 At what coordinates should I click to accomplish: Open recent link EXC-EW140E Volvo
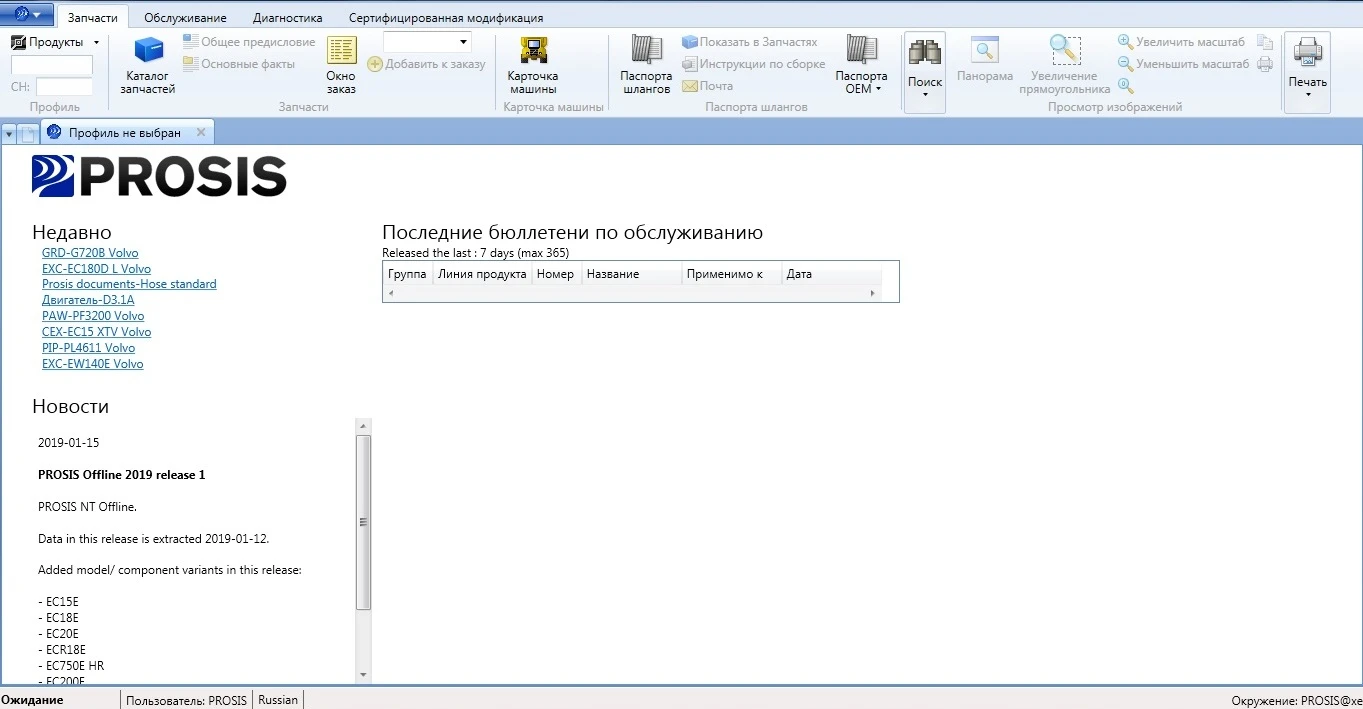click(x=92, y=364)
